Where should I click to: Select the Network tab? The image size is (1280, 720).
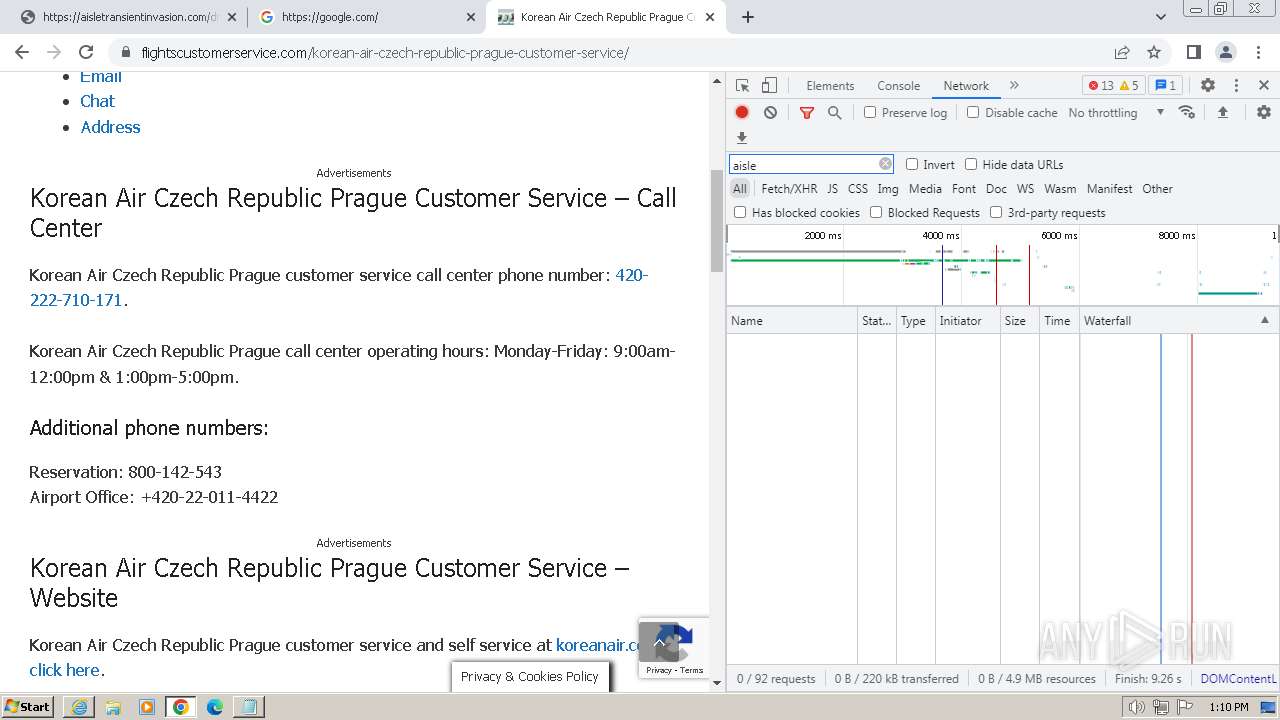[x=966, y=86]
